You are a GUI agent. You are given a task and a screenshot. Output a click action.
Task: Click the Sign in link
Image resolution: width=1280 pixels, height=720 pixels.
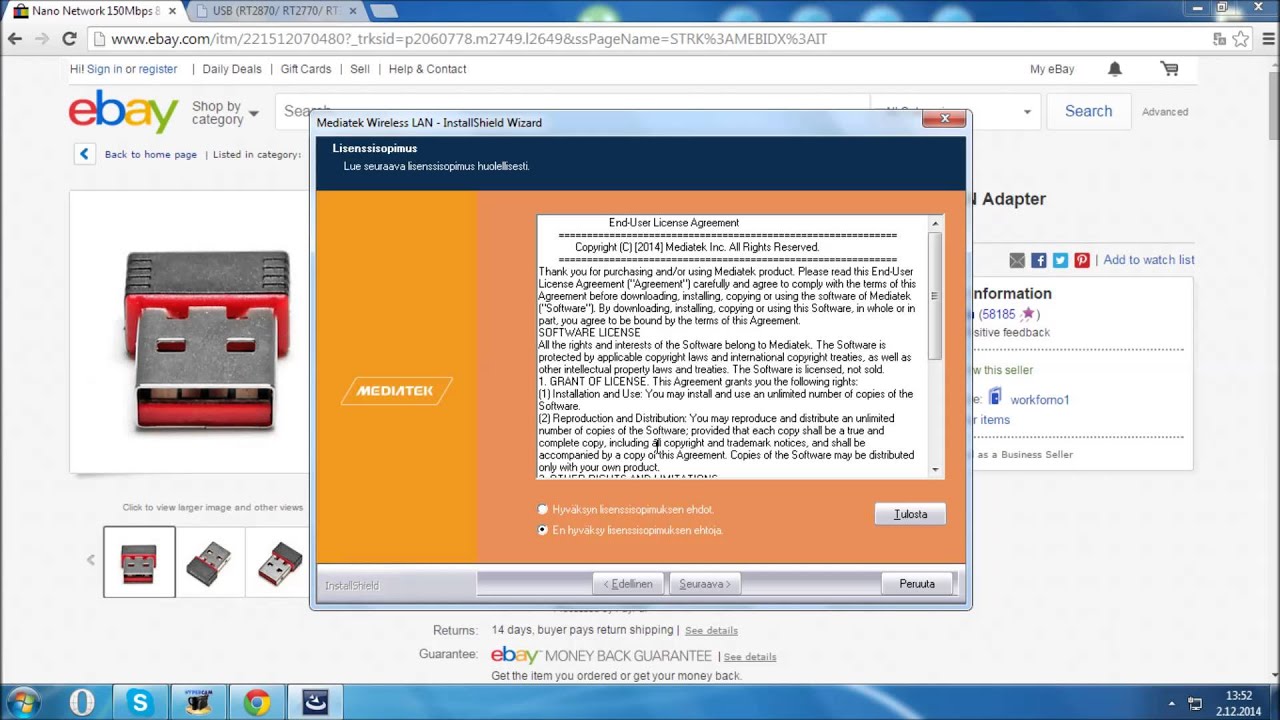pyautogui.click(x=104, y=69)
